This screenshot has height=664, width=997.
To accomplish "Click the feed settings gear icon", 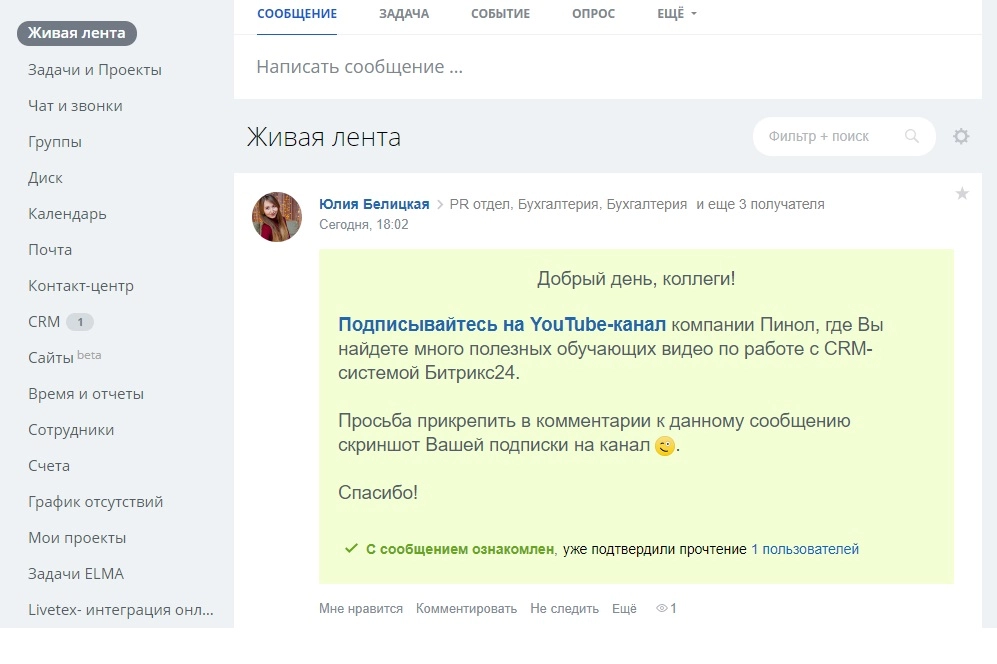I will (x=961, y=137).
